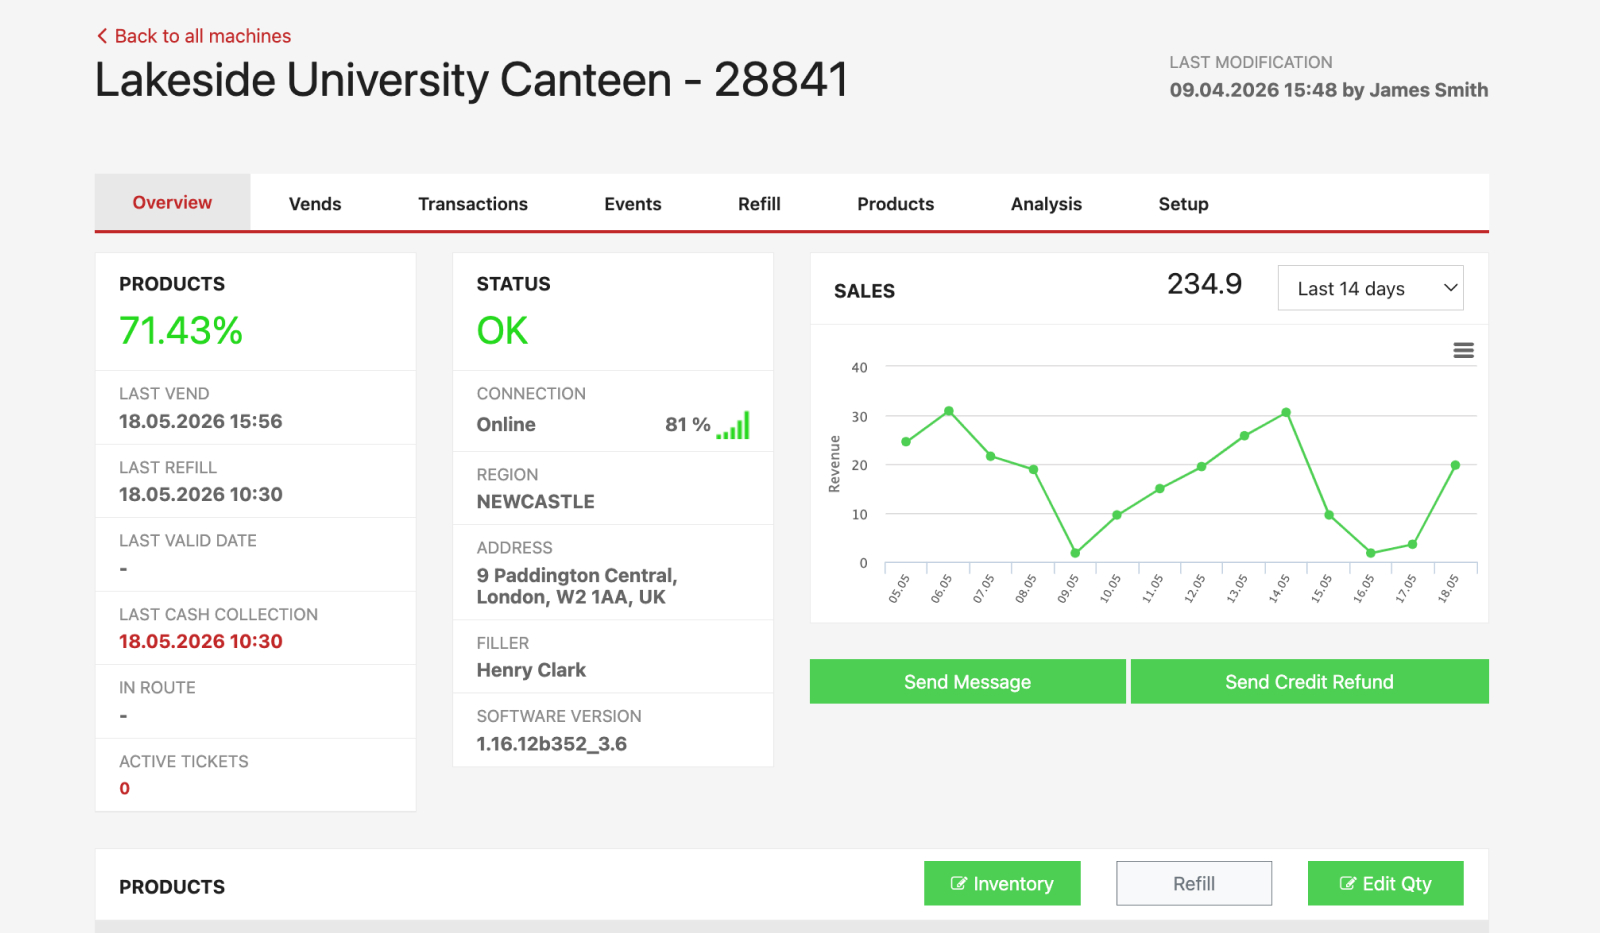
Task: Open the Inventory button
Action: [x=1002, y=883]
